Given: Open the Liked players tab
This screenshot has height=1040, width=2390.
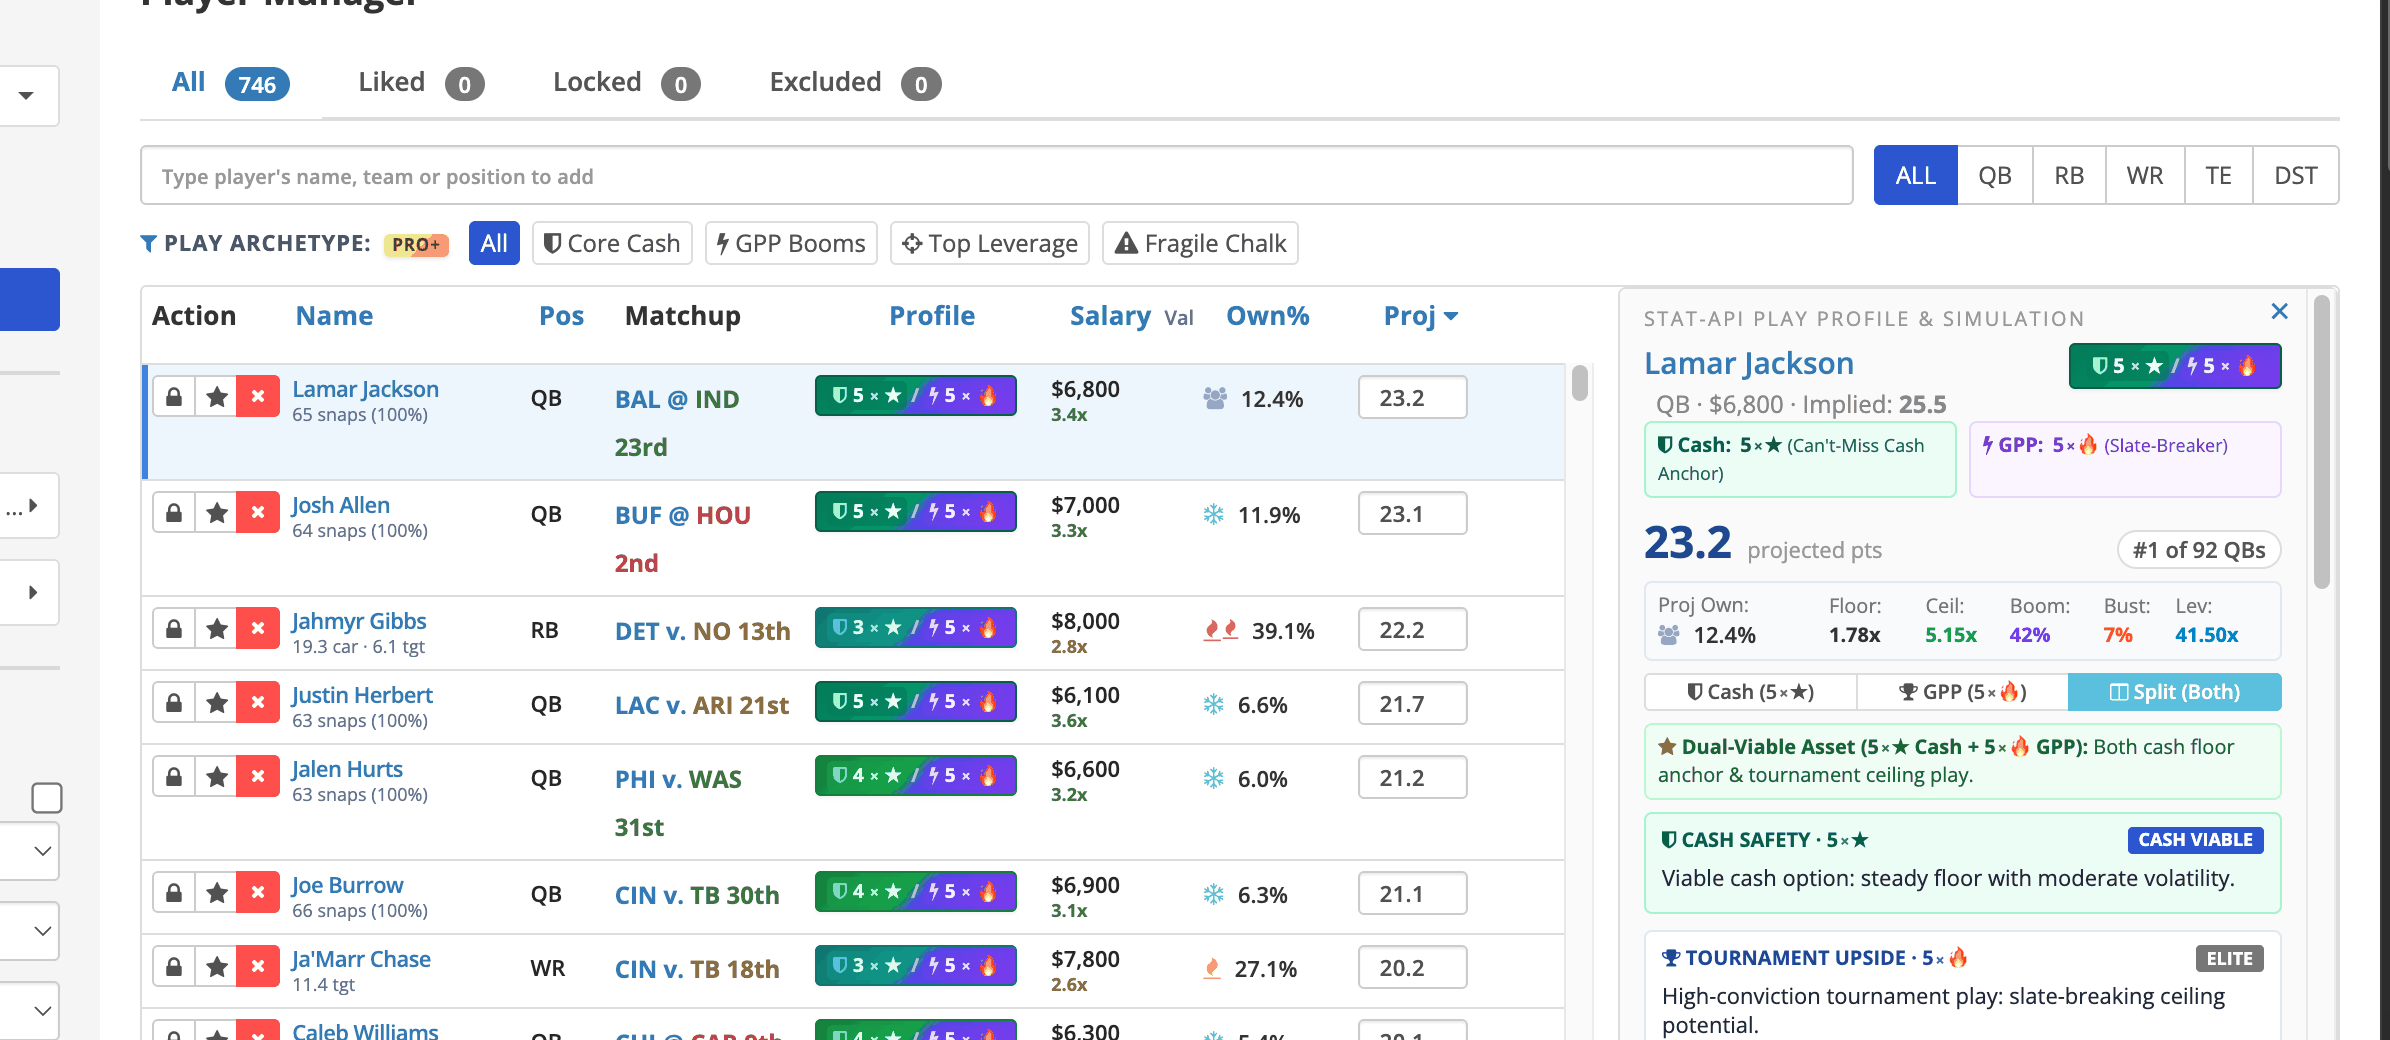Looking at the screenshot, I should click(421, 83).
